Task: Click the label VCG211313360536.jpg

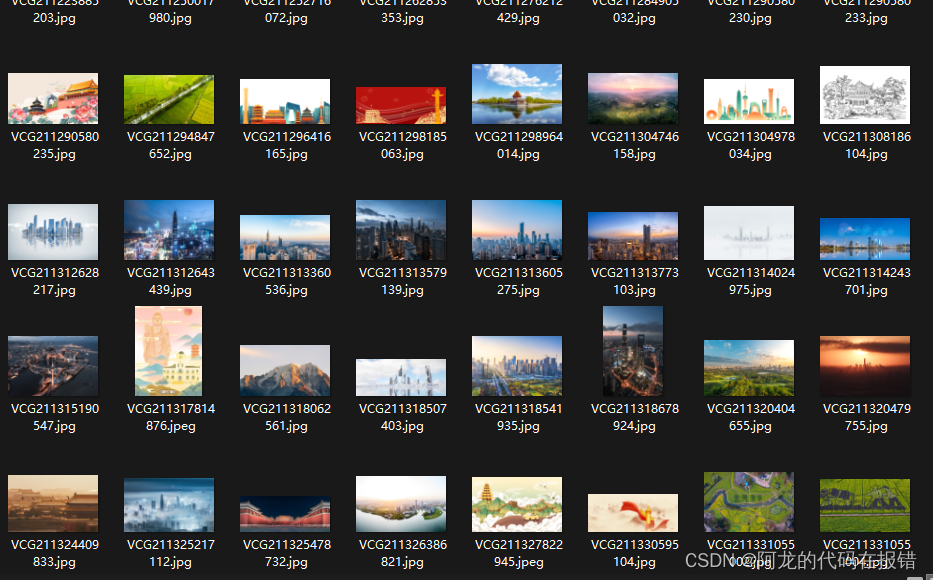Action: (286, 281)
